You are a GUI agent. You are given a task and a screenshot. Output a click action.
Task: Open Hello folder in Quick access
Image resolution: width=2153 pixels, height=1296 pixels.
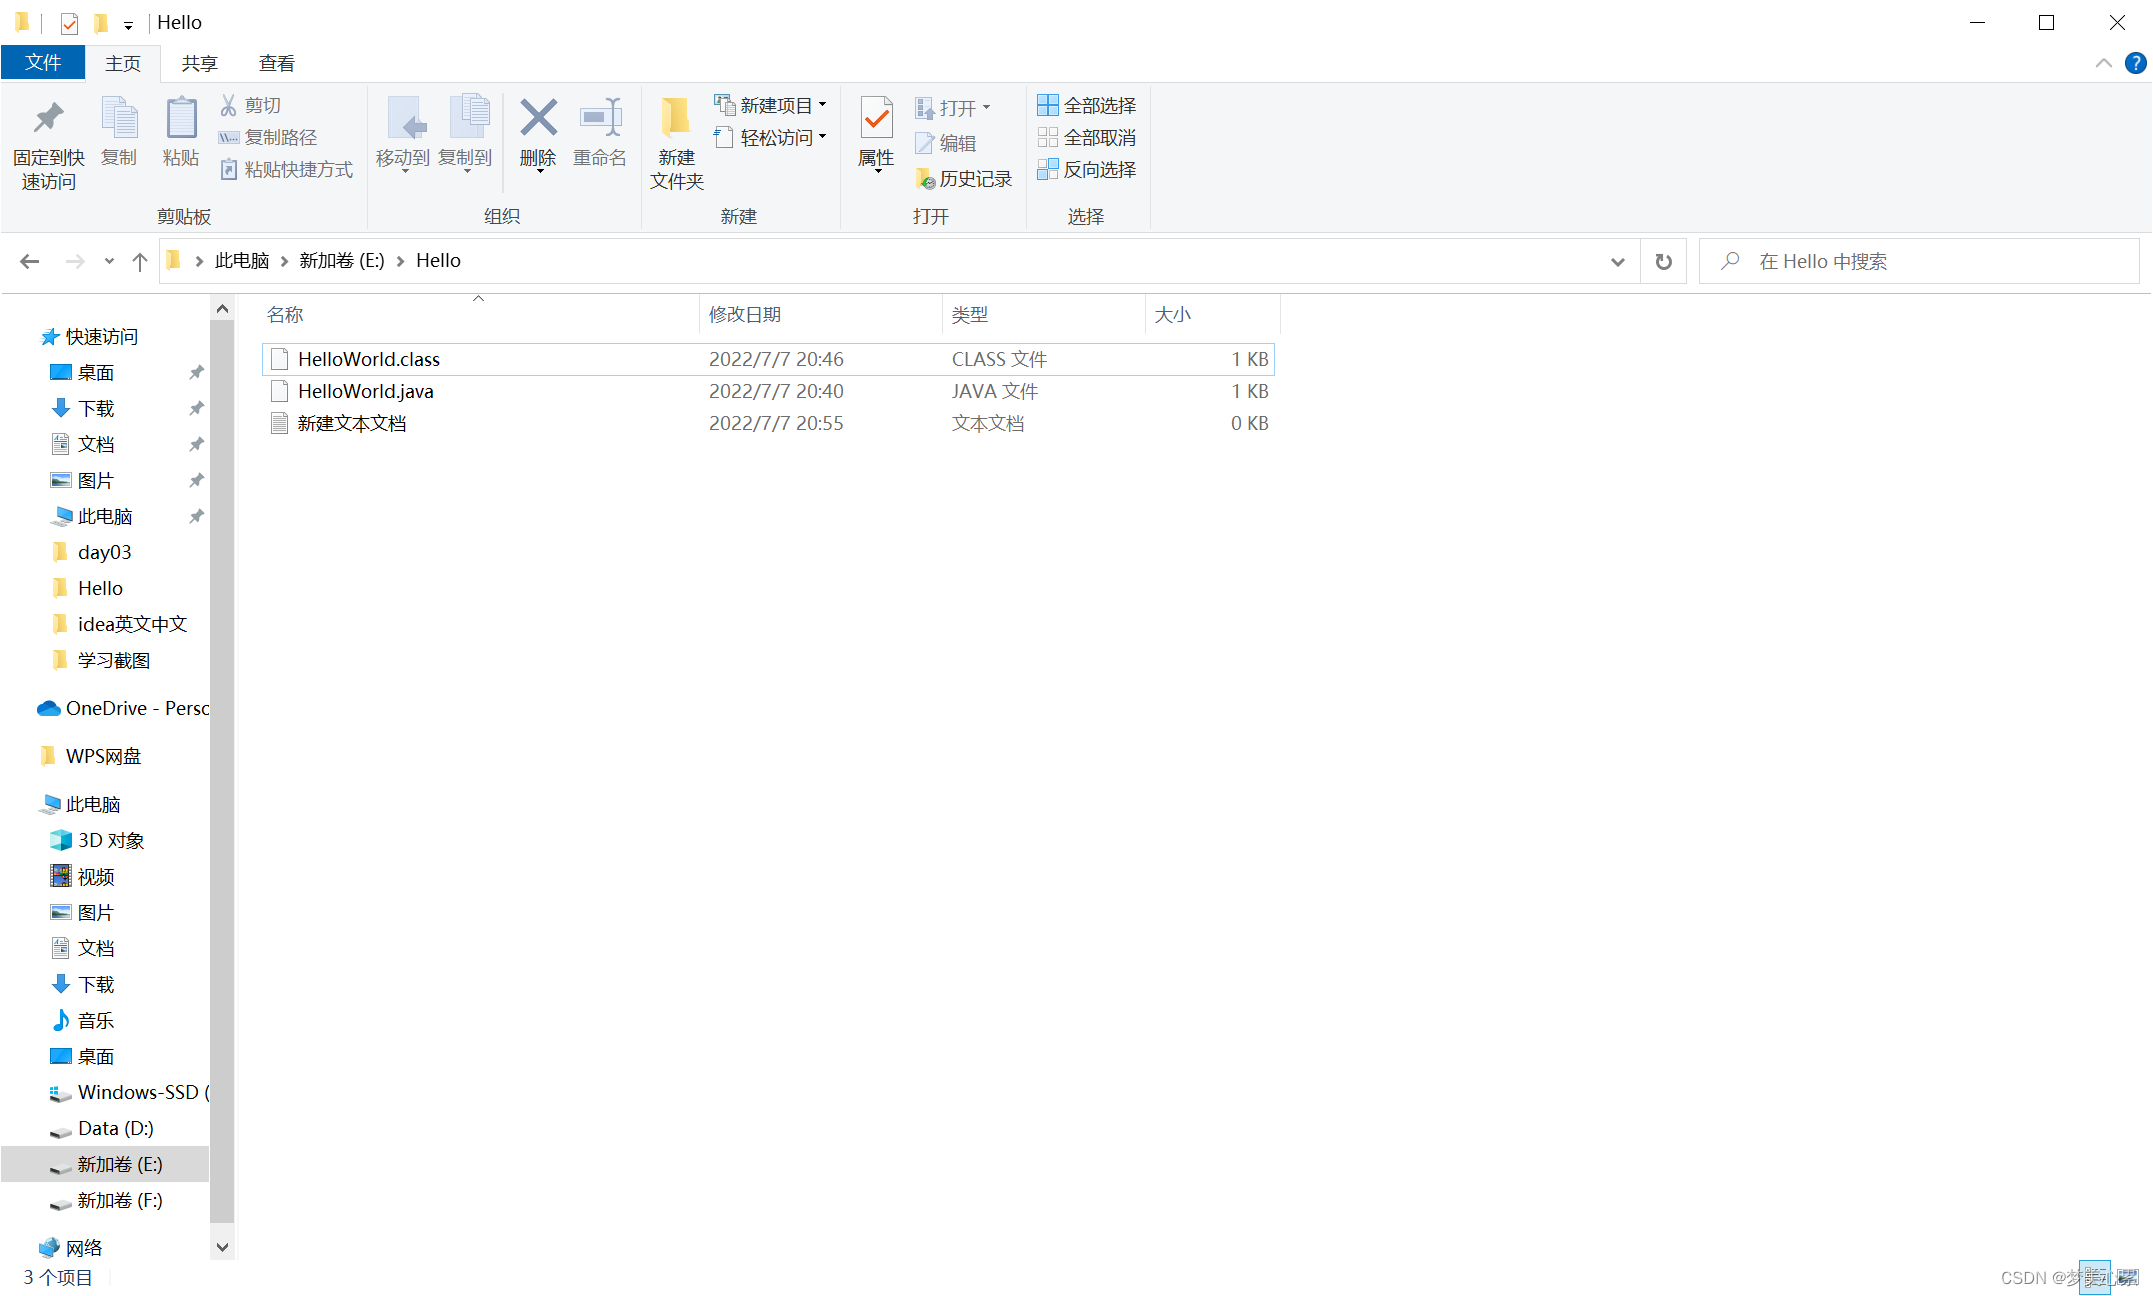click(88, 588)
